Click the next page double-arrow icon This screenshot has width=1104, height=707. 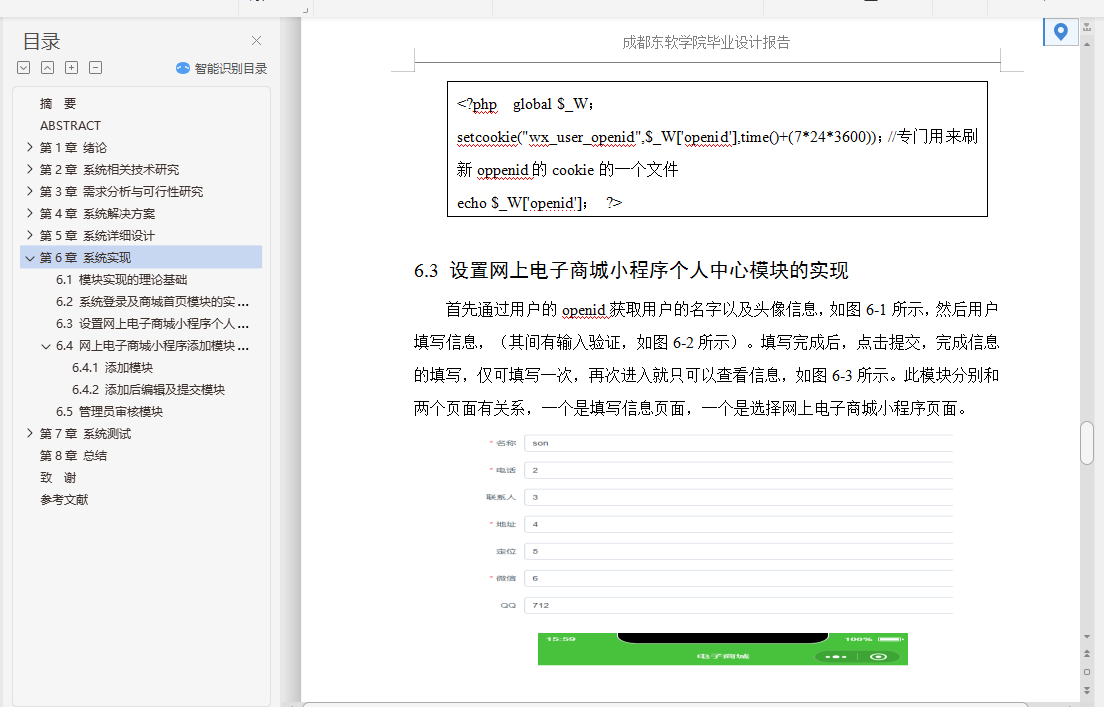tap(1086, 689)
